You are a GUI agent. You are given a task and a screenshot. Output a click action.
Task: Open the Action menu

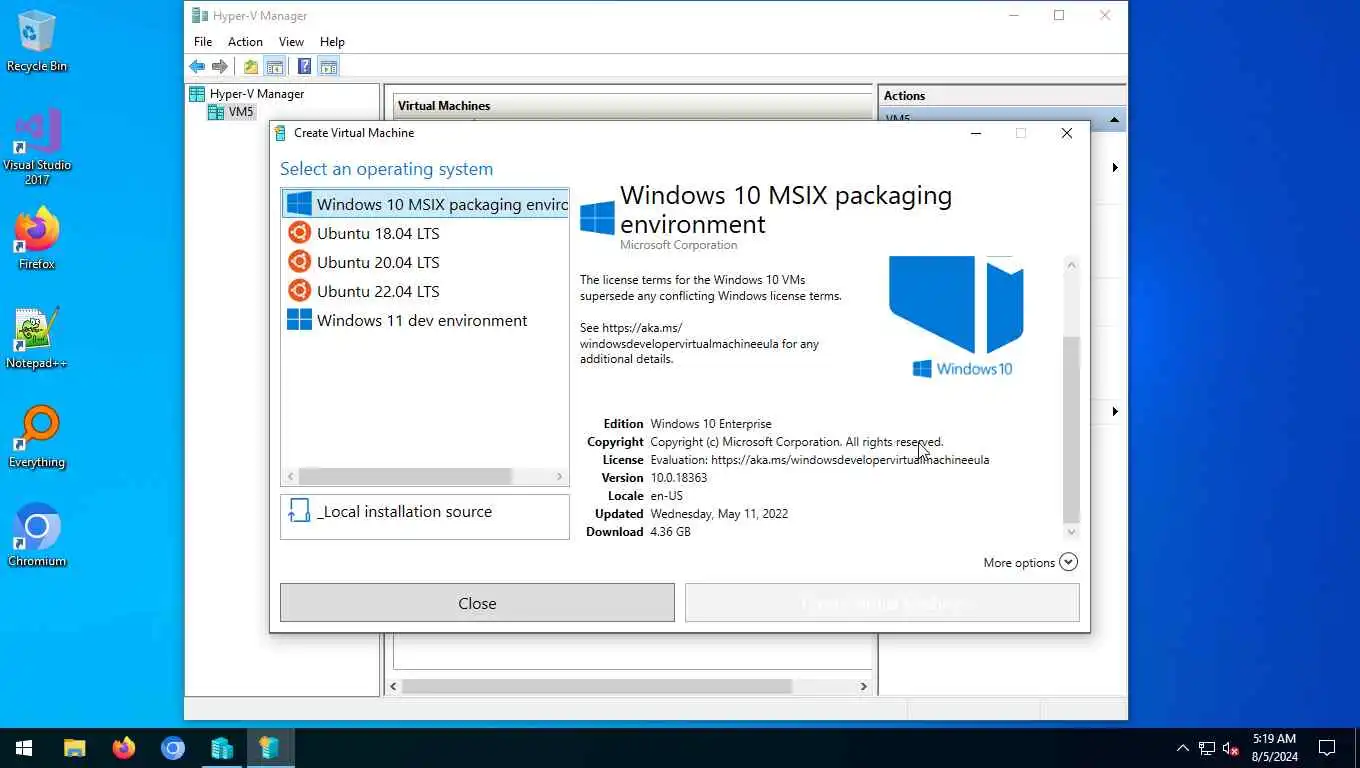point(245,42)
